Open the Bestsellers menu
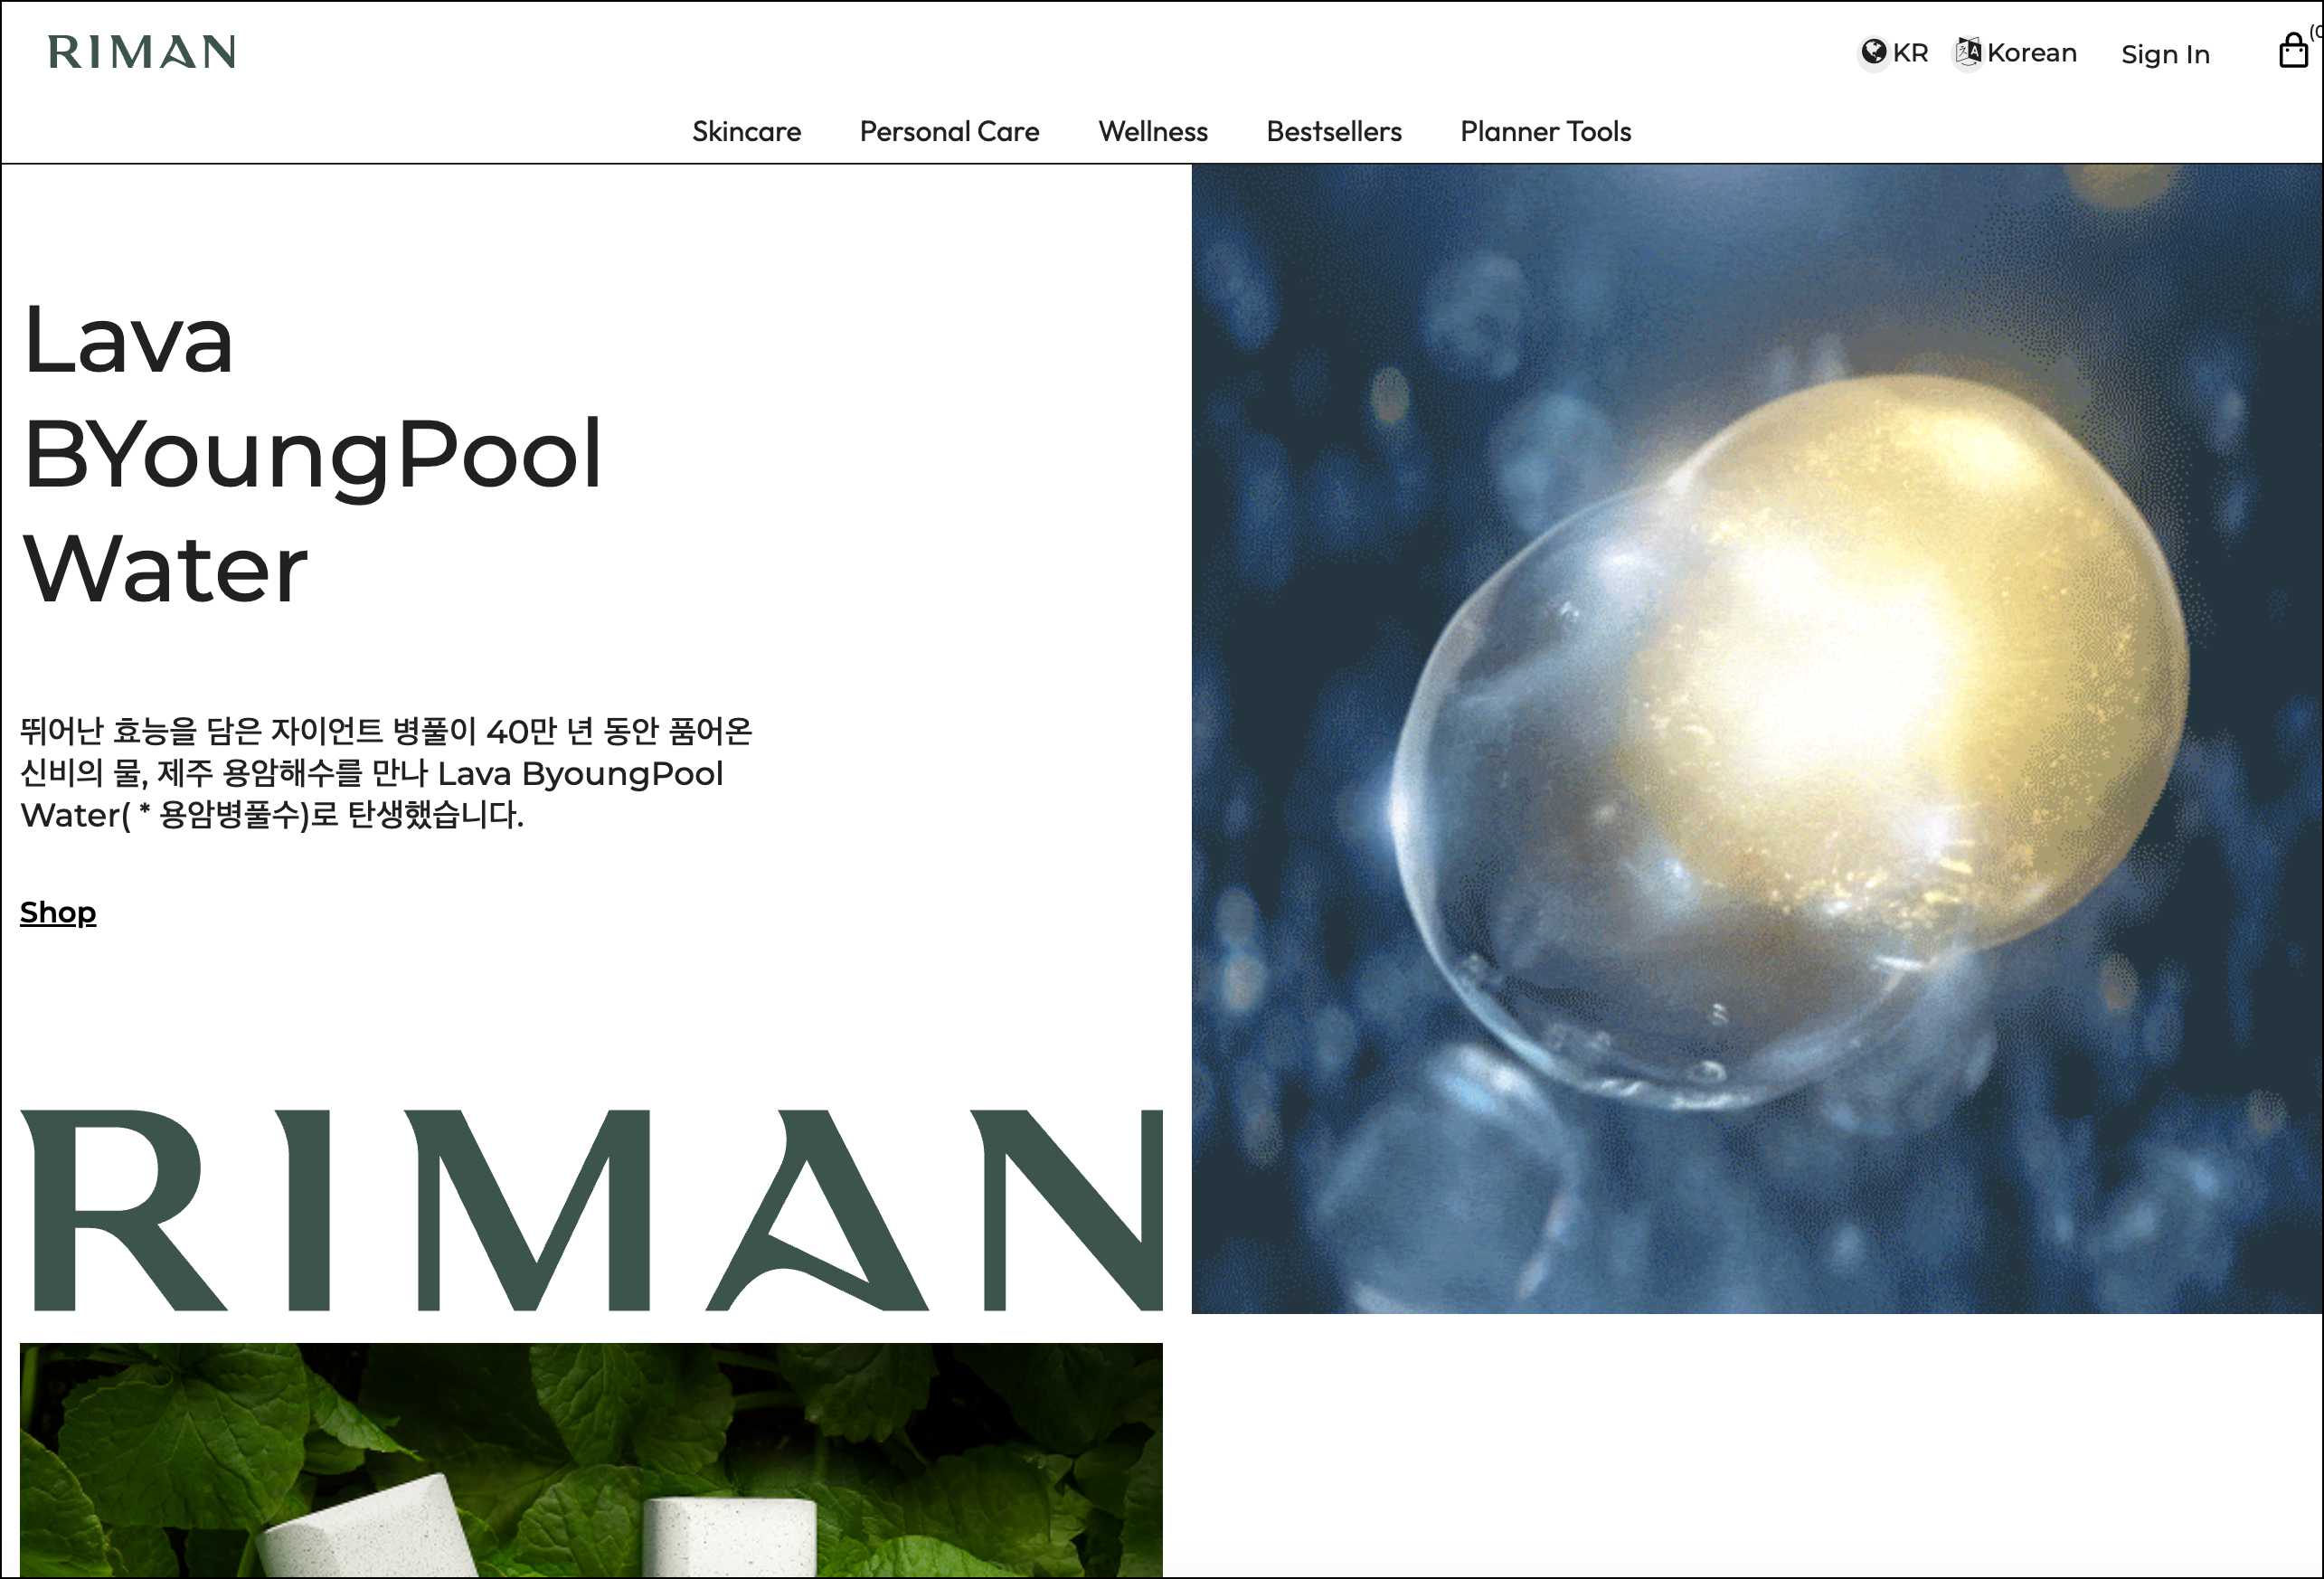This screenshot has width=2324, height=1579. [1333, 131]
